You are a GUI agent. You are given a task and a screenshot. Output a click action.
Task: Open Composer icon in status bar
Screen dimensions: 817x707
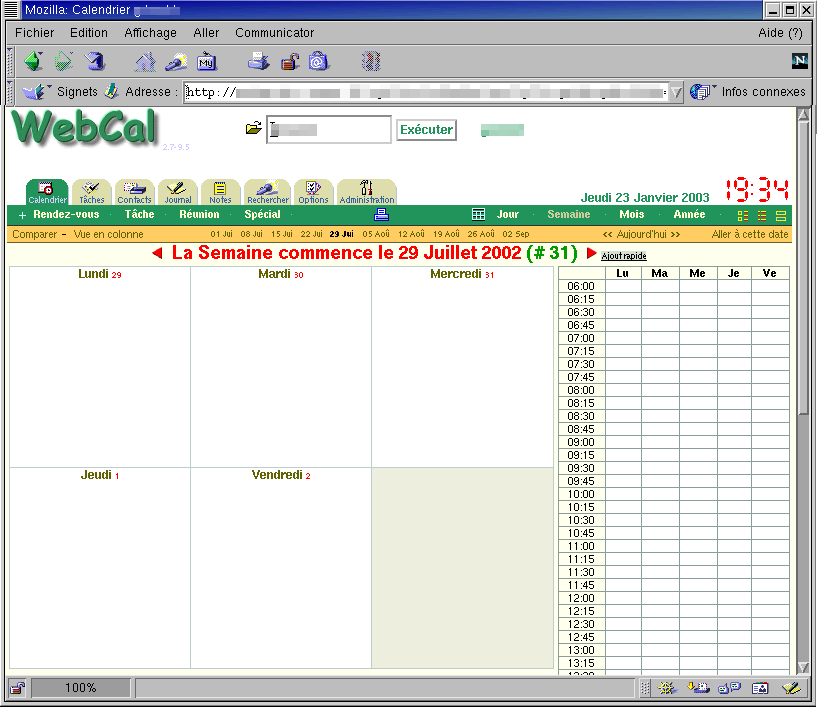791,688
